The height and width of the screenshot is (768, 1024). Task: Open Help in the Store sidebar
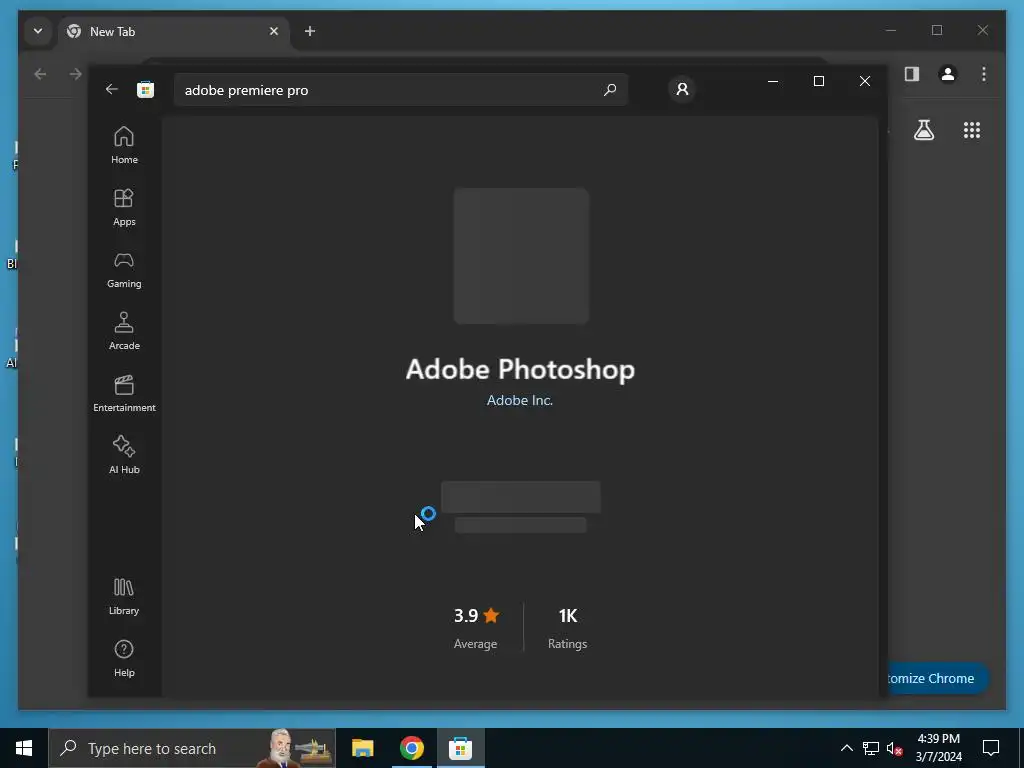[124, 658]
